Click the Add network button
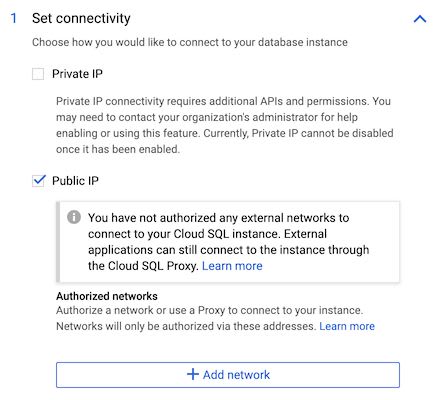The width and height of the screenshot is (441, 400). point(228,375)
